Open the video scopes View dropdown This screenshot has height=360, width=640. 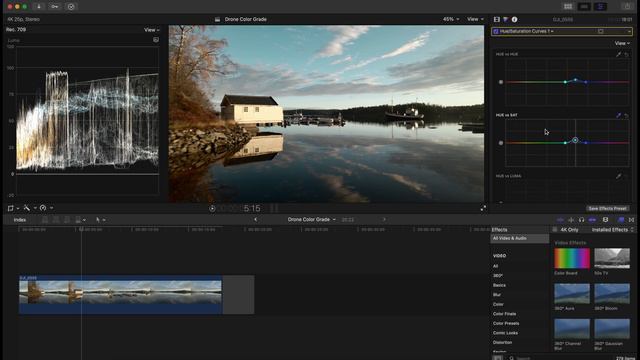152,30
